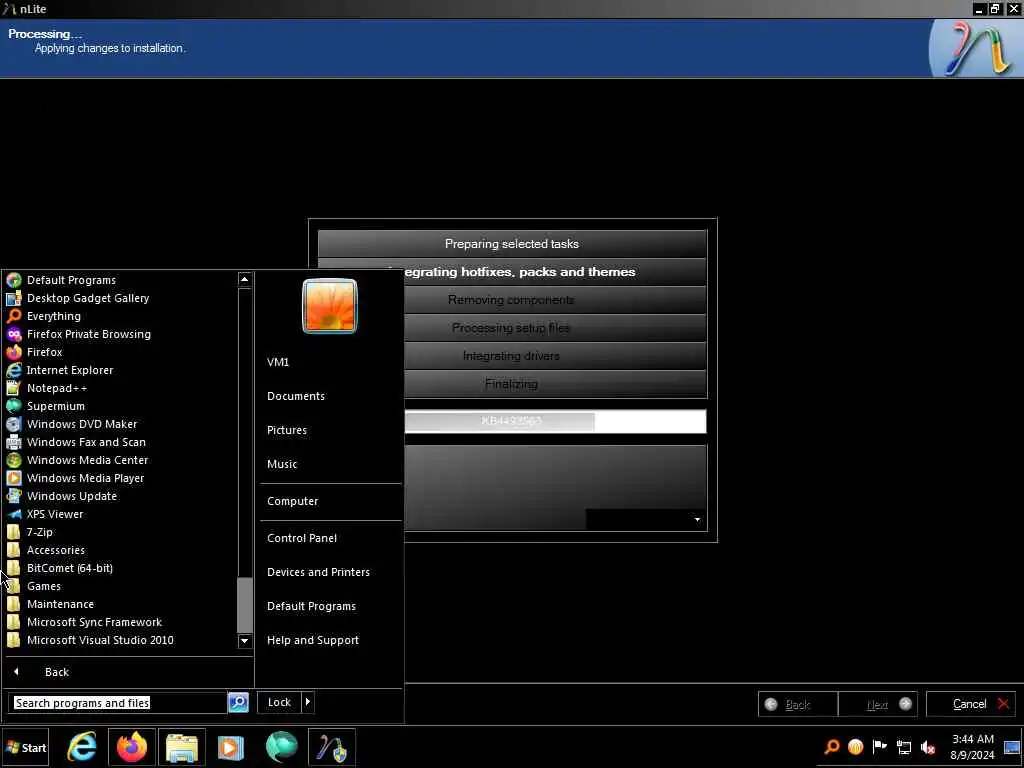Open Documents from the start menu

pyautogui.click(x=295, y=396)
